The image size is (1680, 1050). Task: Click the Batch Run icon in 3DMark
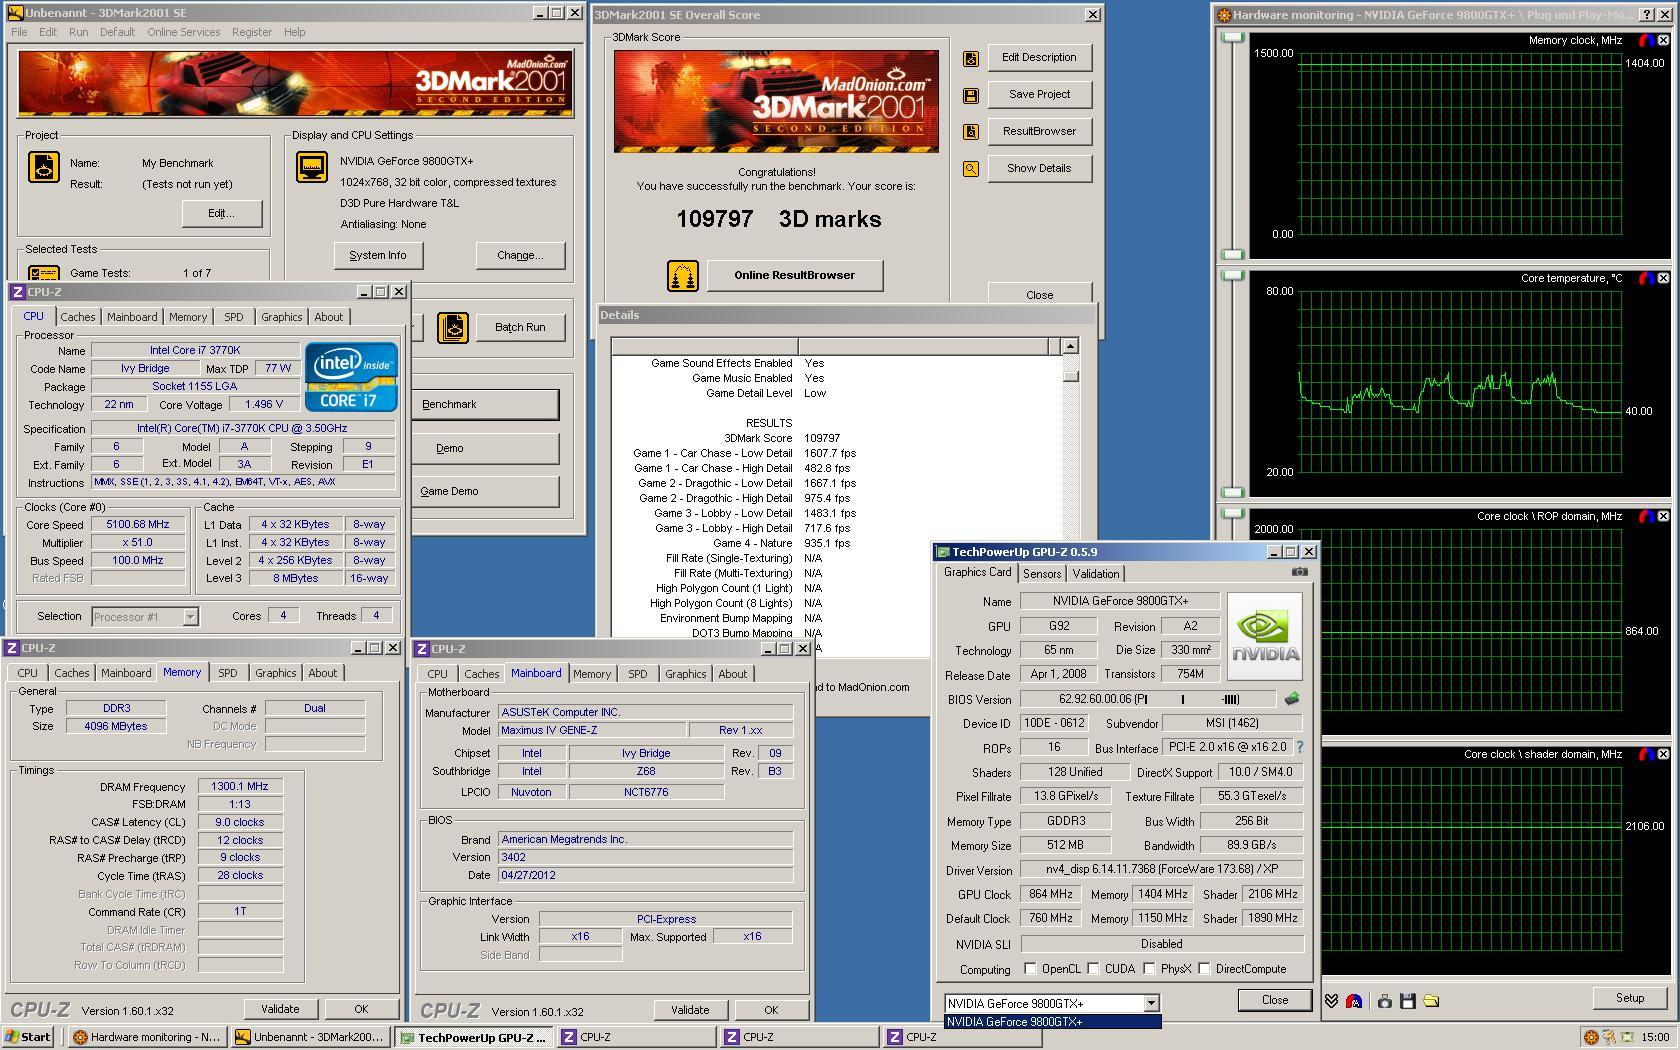(453, 328)
